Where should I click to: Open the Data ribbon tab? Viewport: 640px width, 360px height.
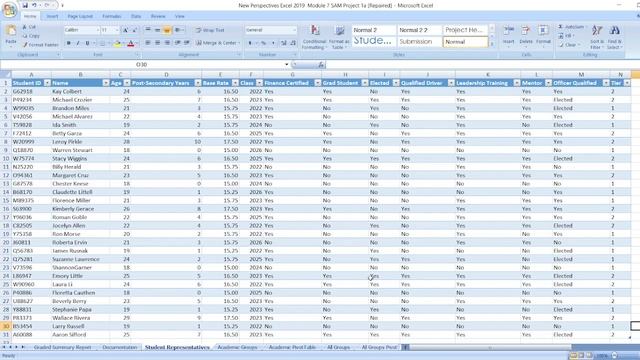click(136, 16)
